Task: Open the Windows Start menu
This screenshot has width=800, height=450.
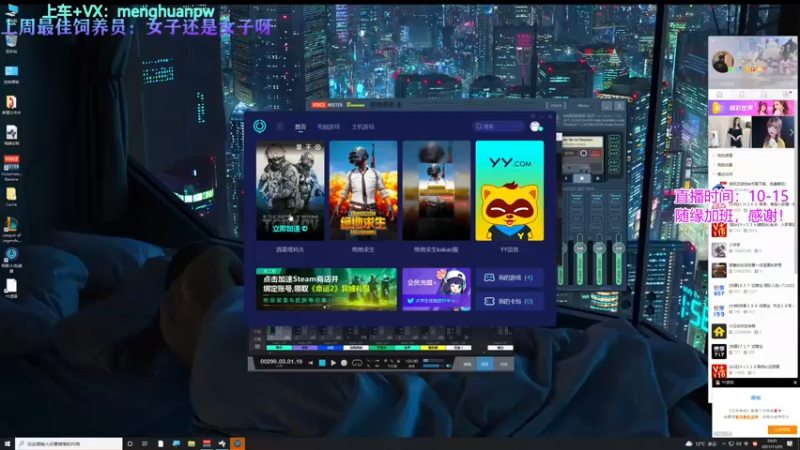Action: click(x=7, y=444)
